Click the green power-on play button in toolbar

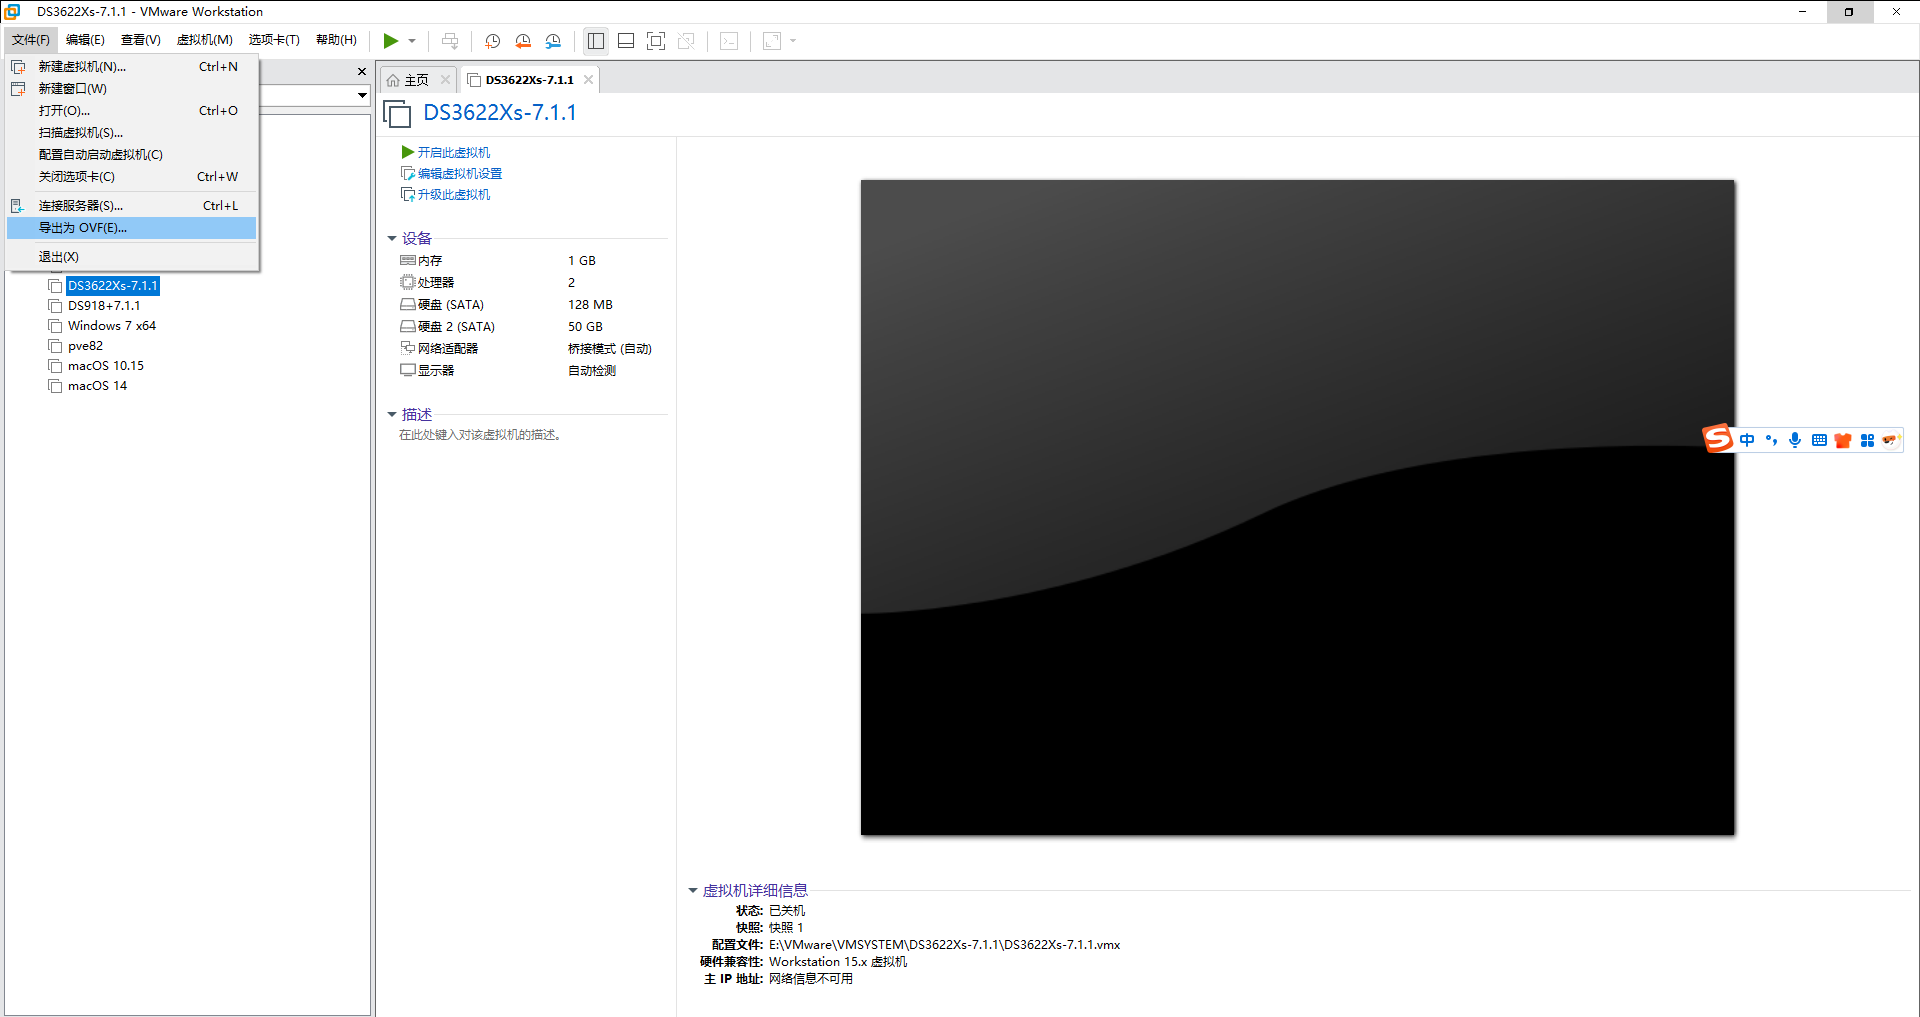(390, 41)
